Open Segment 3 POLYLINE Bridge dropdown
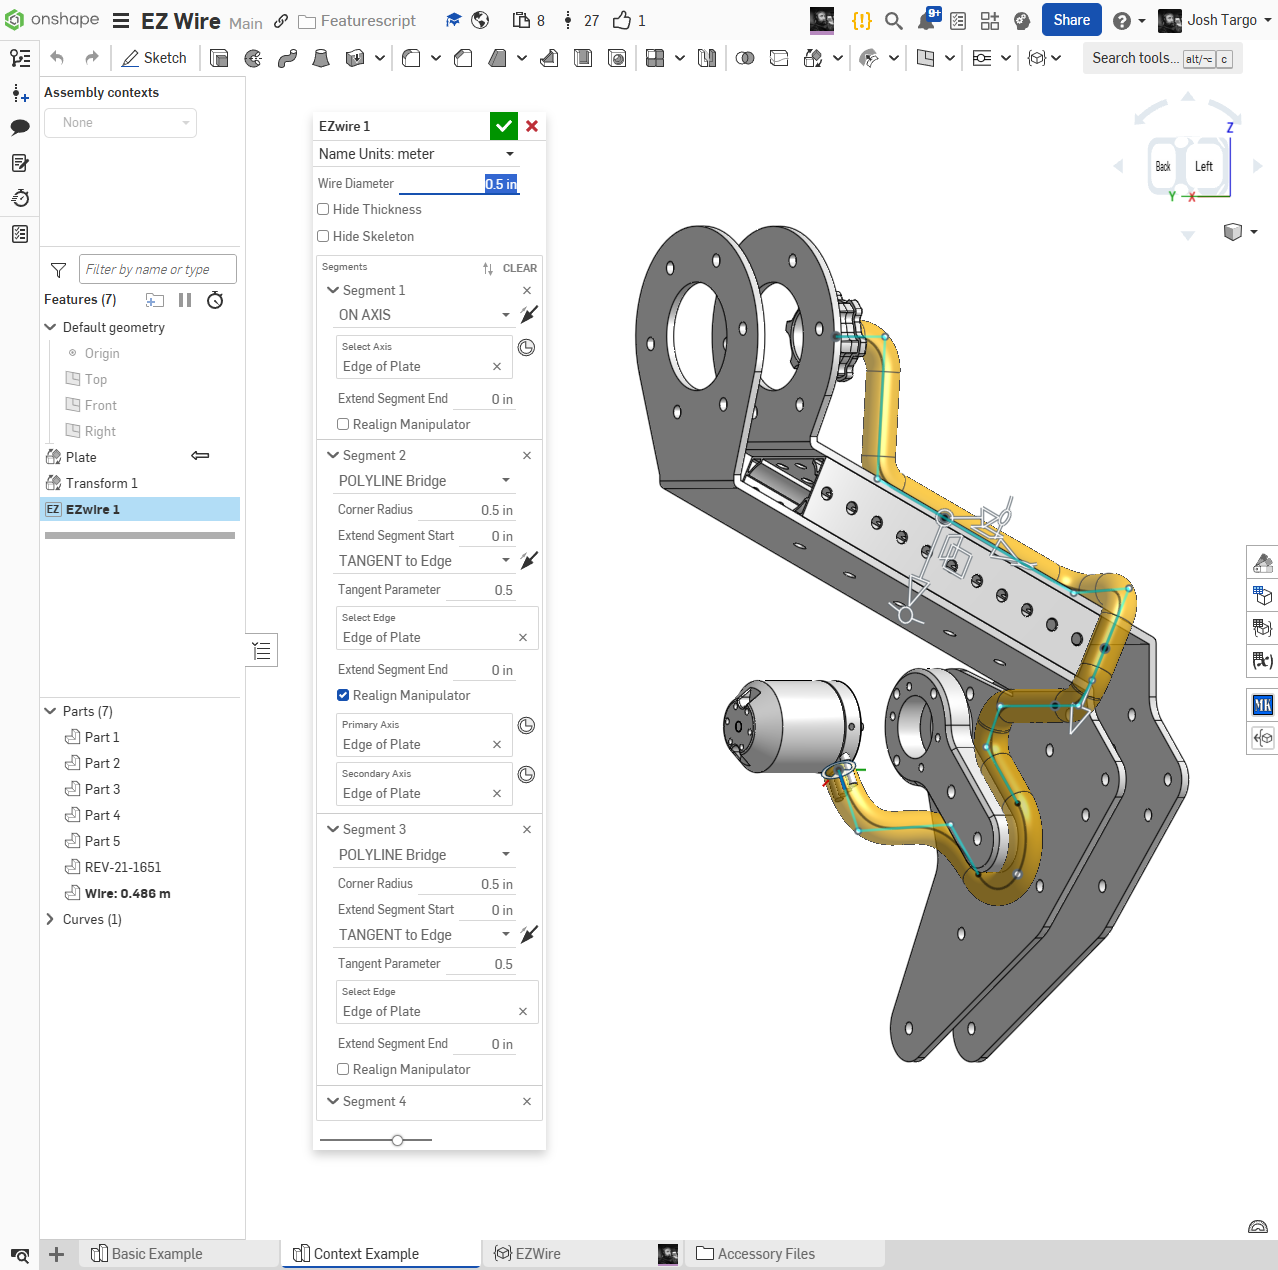This screenshot has height=1270, width=1278. (425, 855)
